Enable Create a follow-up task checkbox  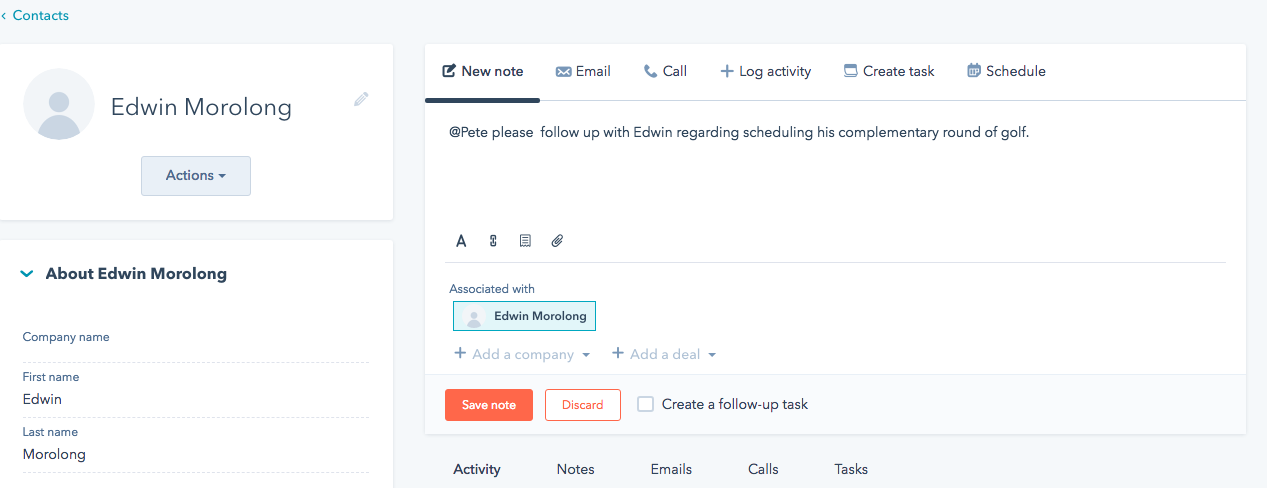646,404
